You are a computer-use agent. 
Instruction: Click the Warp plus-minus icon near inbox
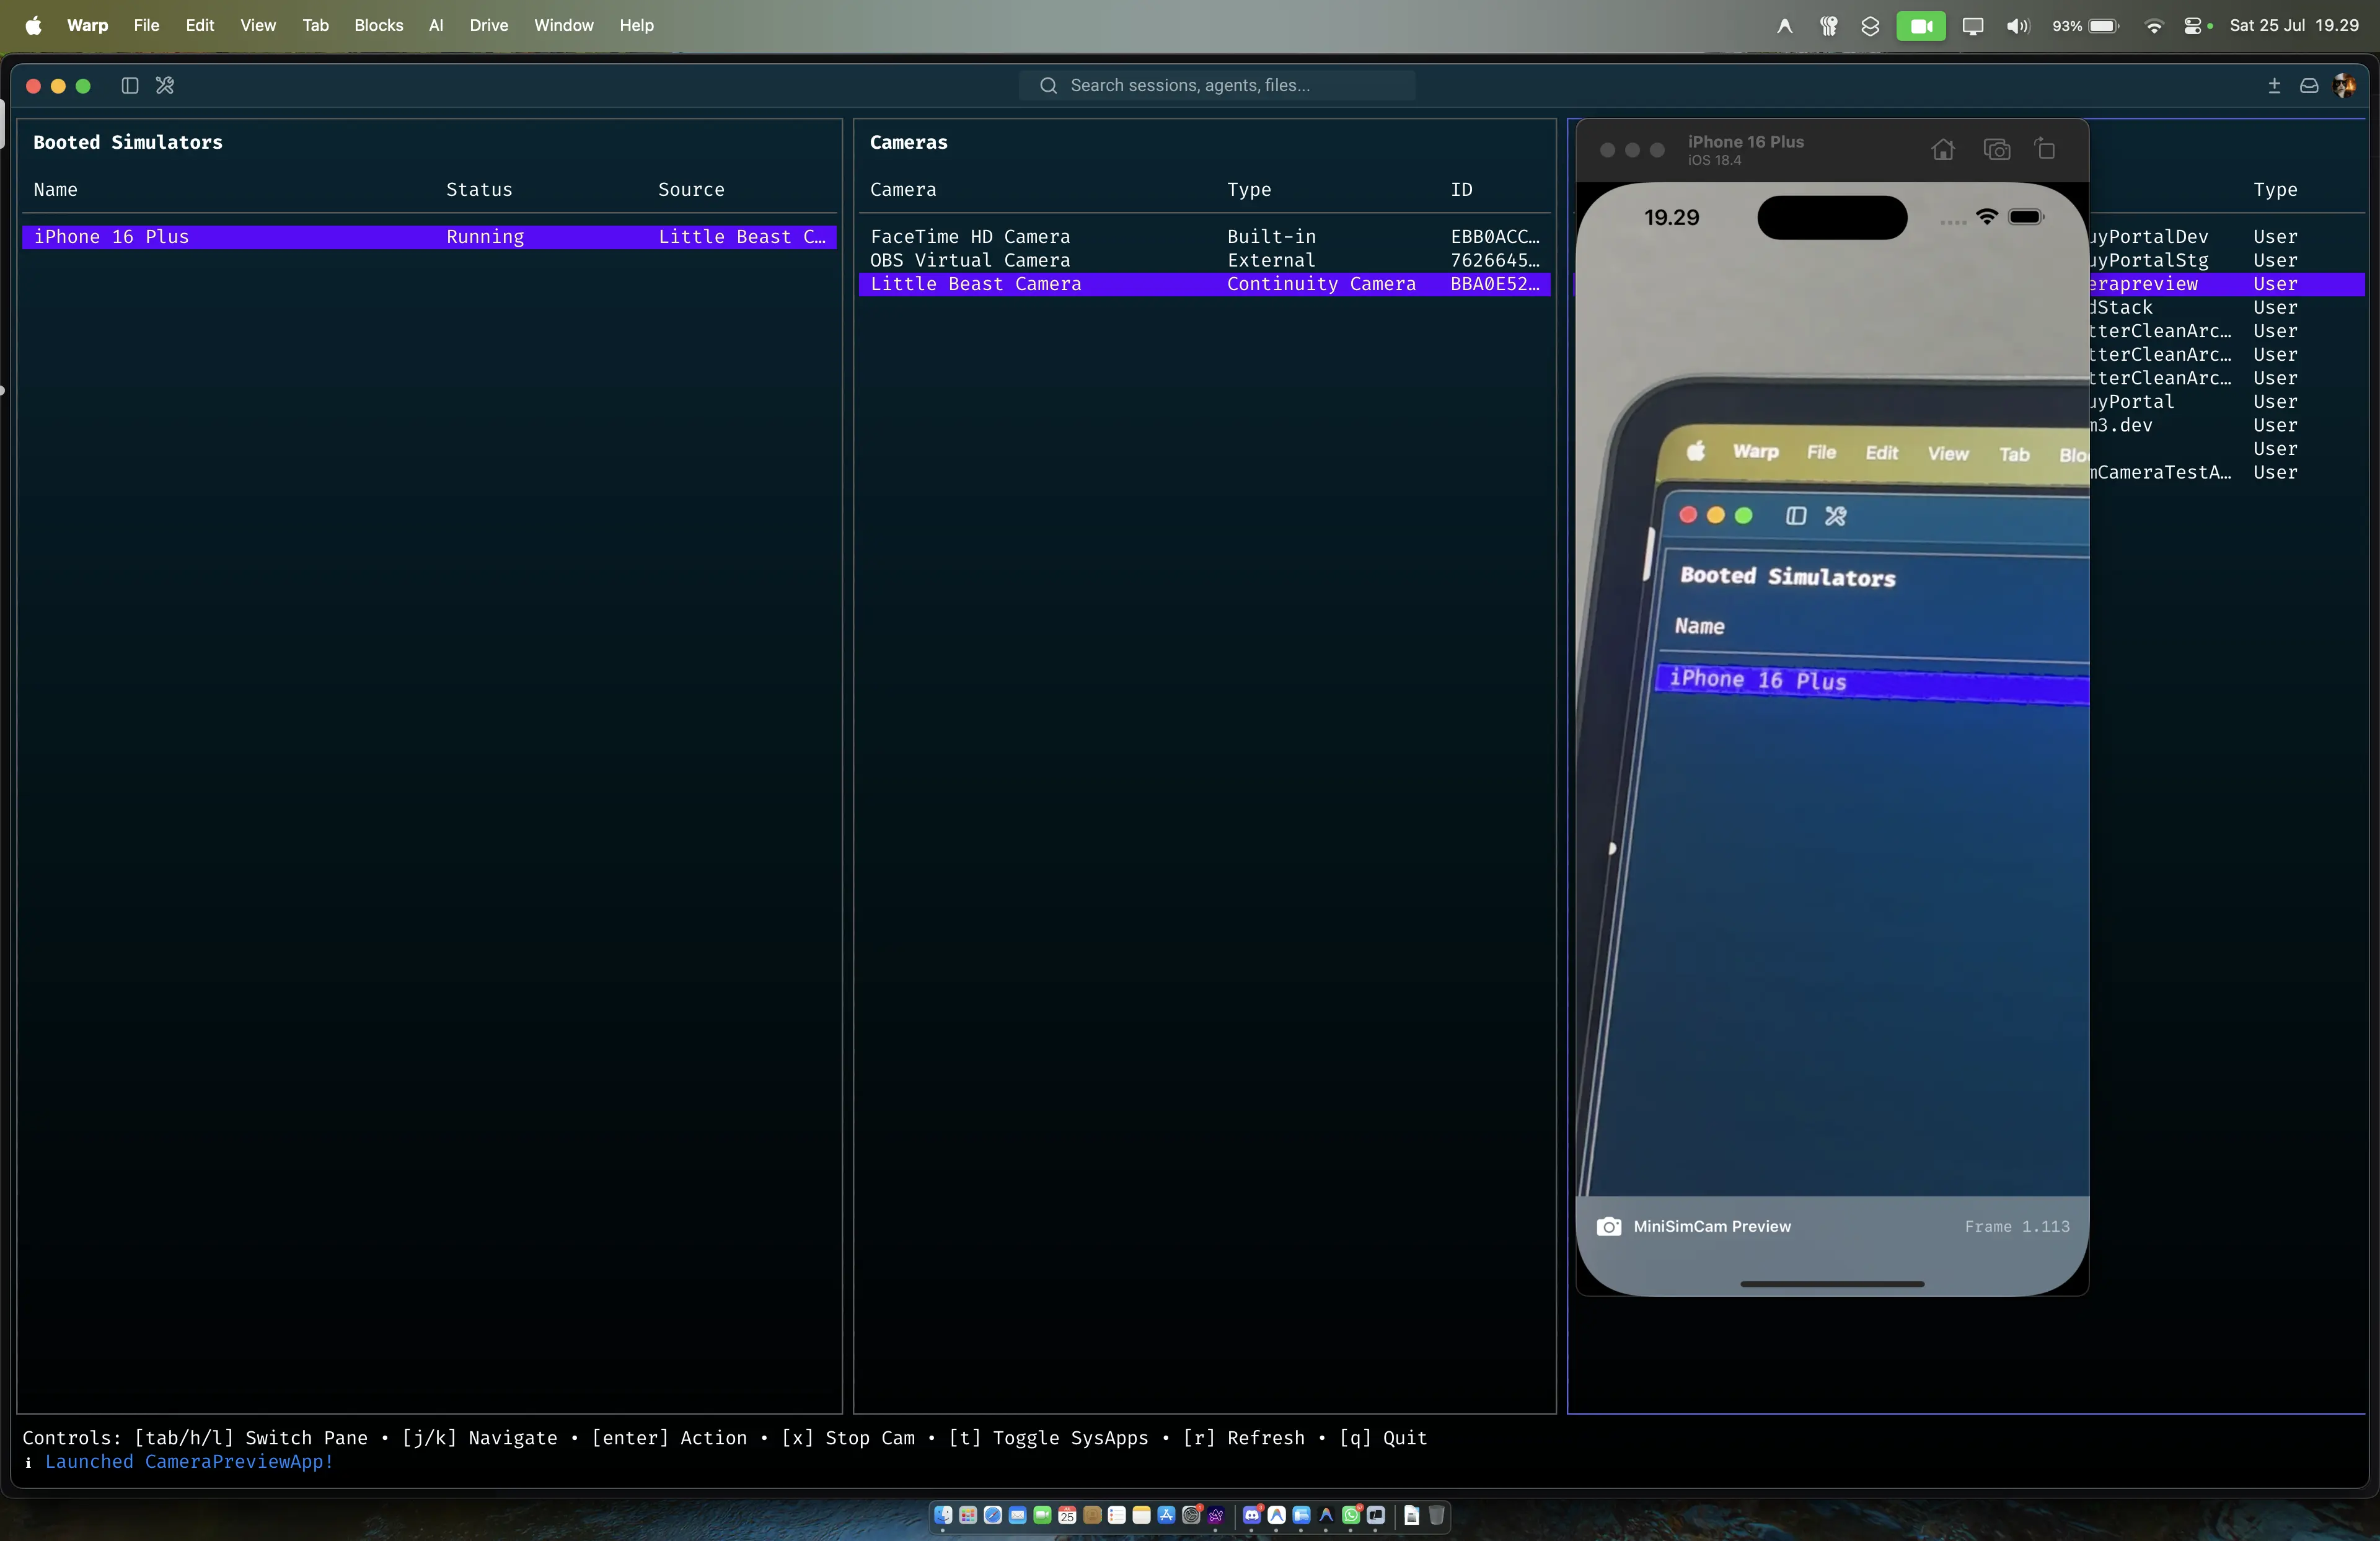coord(2274,86)
